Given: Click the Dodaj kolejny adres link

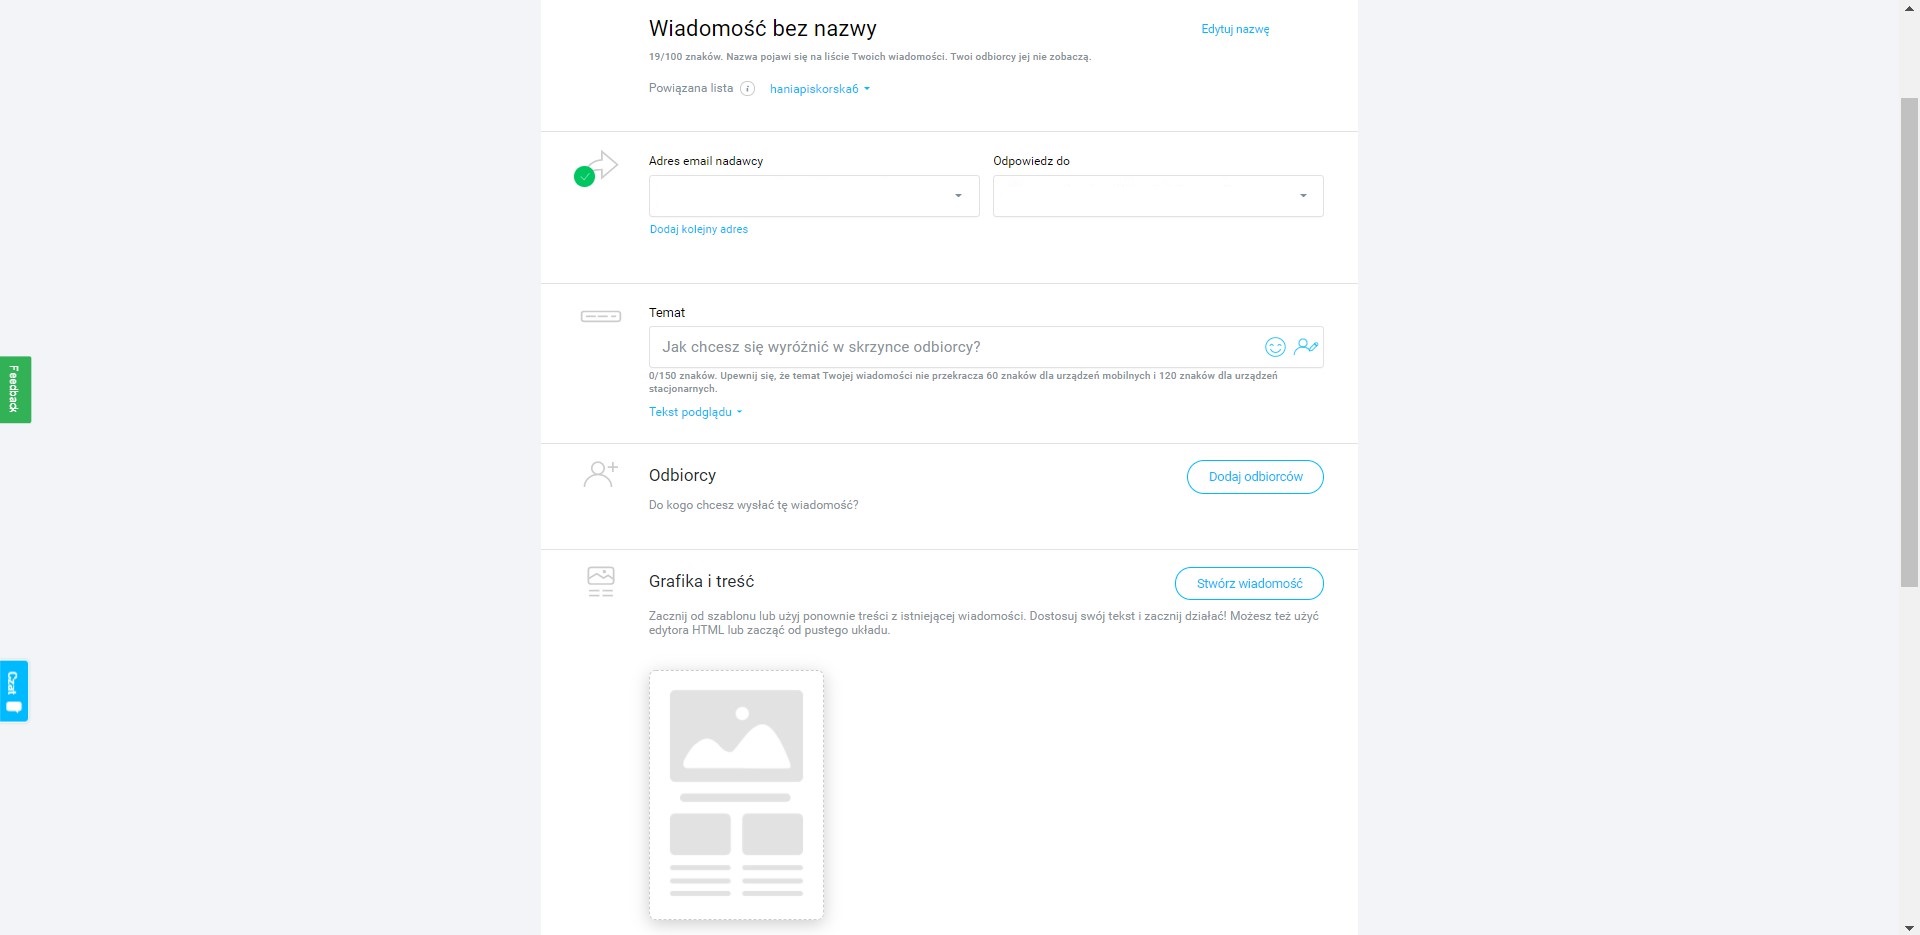Looking at the screenshot, I should [699, 229].
